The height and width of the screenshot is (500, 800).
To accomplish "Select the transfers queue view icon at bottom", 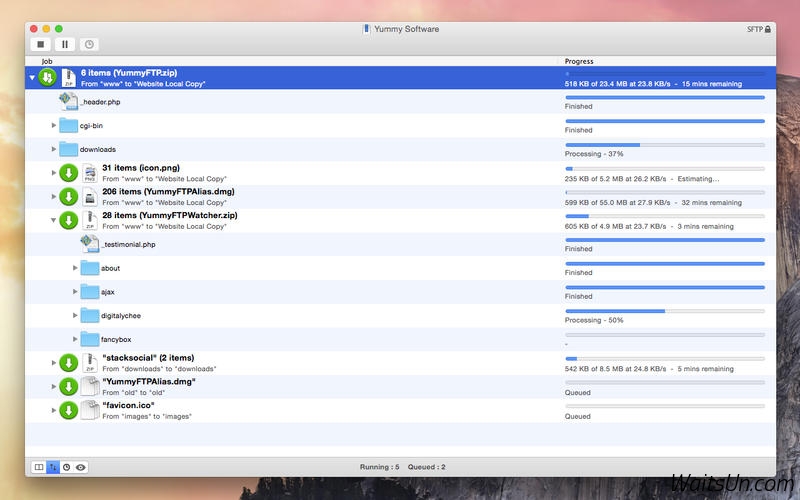I will [53, 467].
